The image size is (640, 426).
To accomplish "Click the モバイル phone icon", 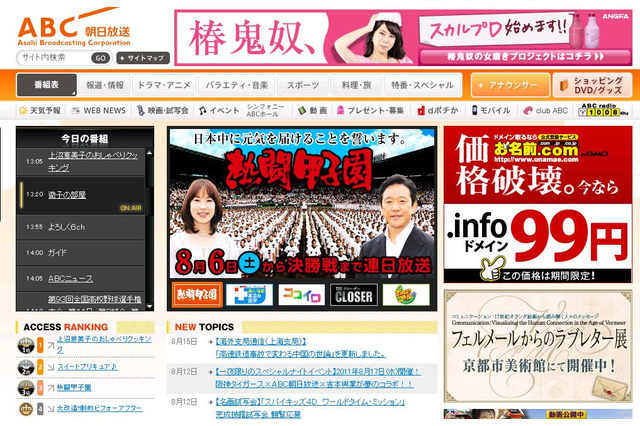I will 474,110.
